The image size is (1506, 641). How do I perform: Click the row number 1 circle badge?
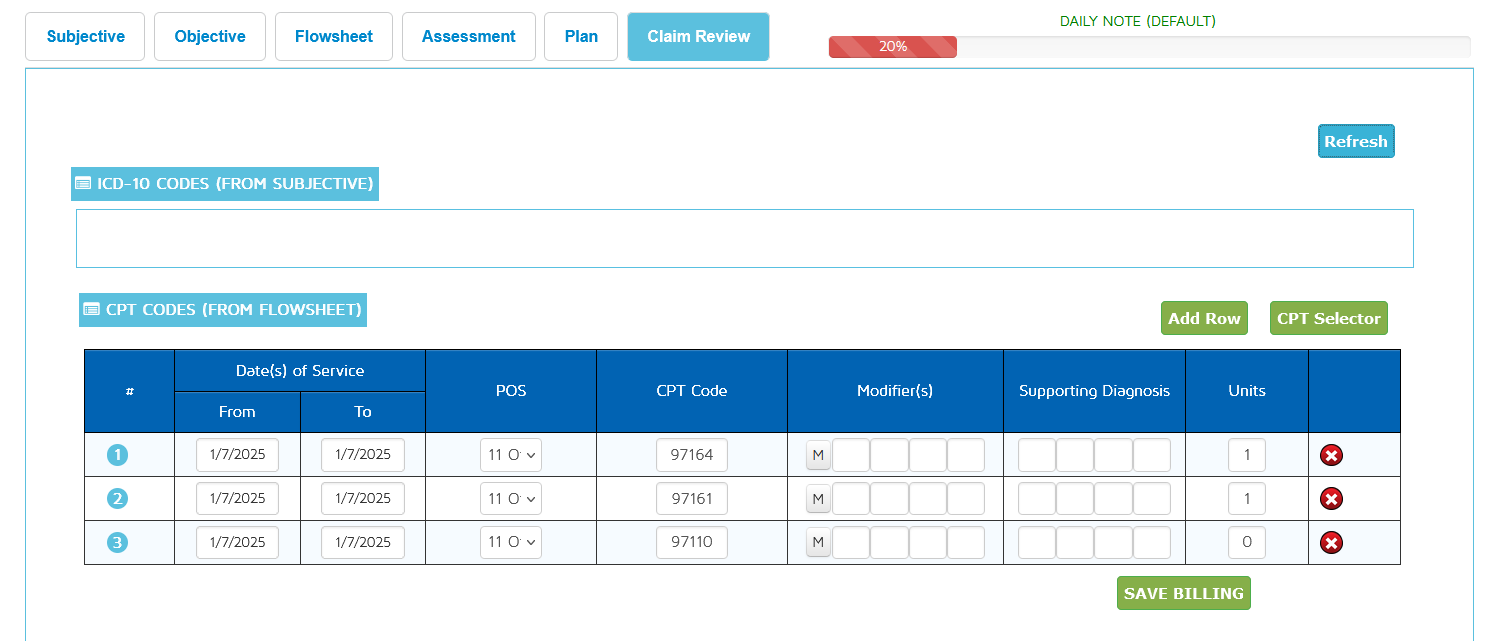[x=118, y=456]
